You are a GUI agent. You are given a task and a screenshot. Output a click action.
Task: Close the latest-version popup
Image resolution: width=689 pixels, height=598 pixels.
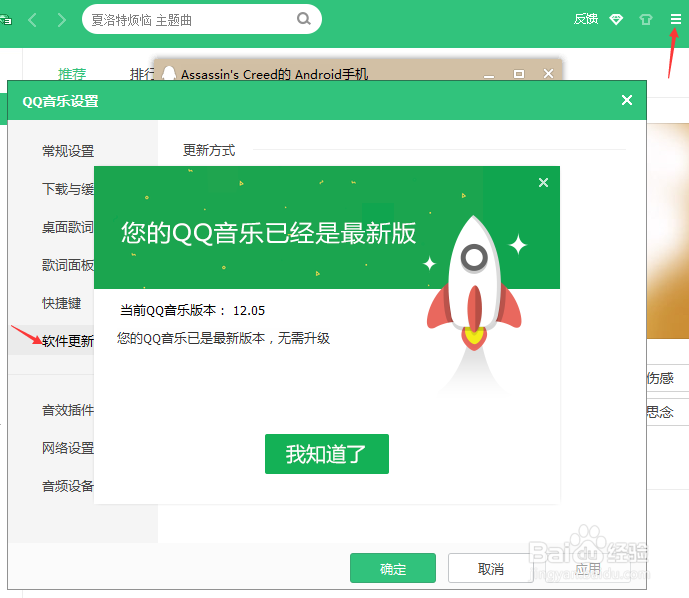pyautogui.click(x=543, y=182)
